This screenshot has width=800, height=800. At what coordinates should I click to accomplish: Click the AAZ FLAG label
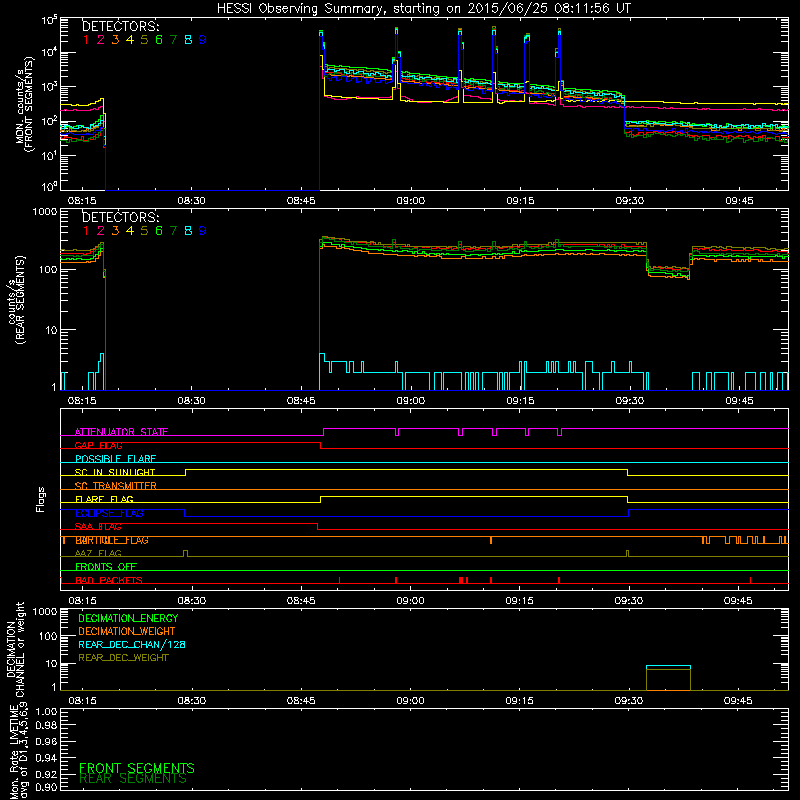pos(98,554)
